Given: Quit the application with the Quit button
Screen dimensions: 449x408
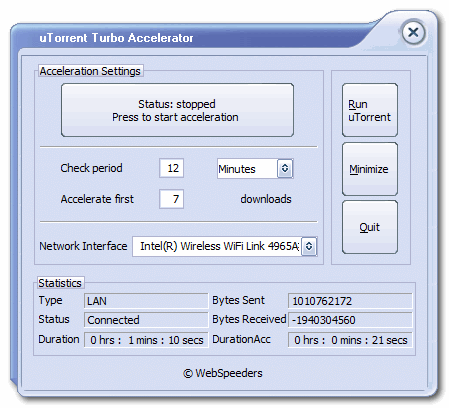Looking at the screenshot, I should (x=370, y=227).
